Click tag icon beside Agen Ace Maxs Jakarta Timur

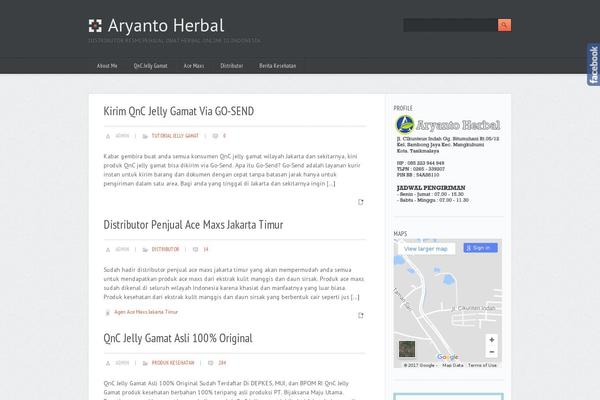click(108, 312)
